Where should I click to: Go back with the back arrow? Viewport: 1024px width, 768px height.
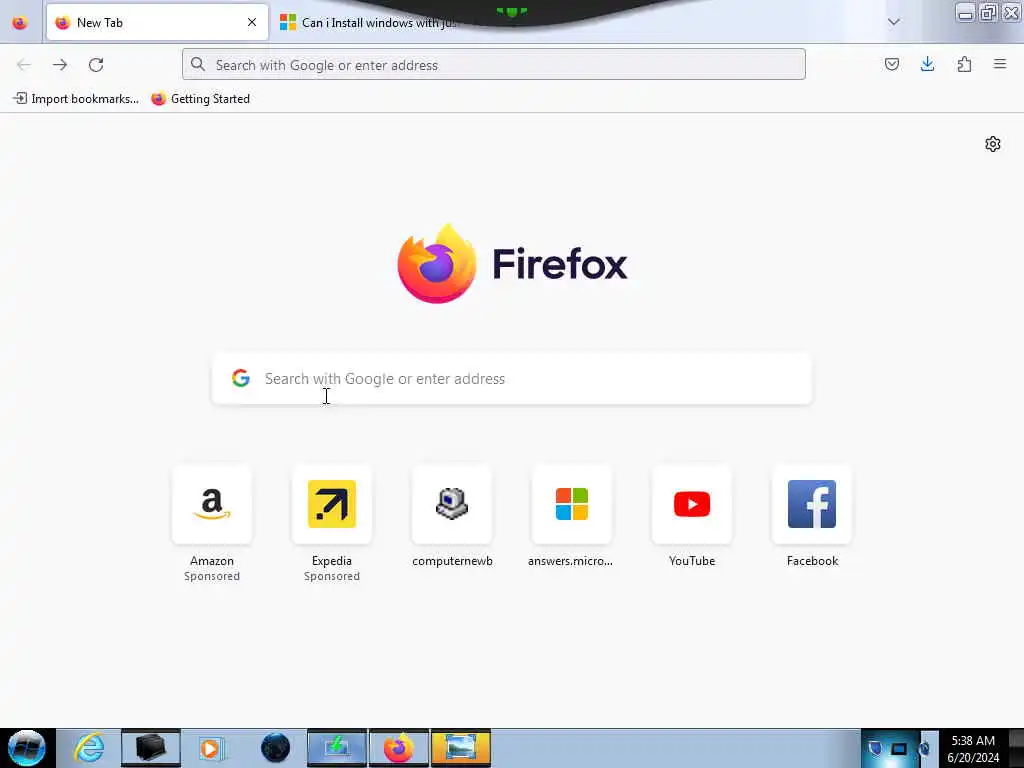[24, 65]
